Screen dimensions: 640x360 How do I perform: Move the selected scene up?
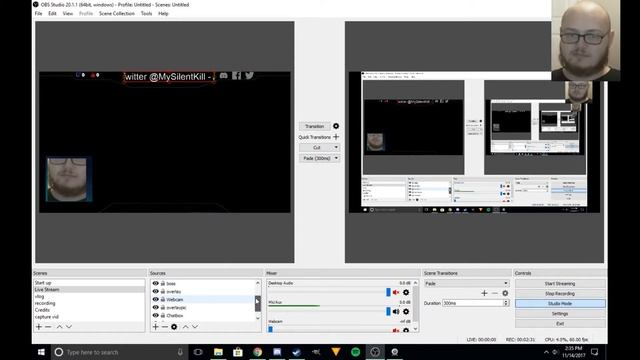tap(60, 327)
